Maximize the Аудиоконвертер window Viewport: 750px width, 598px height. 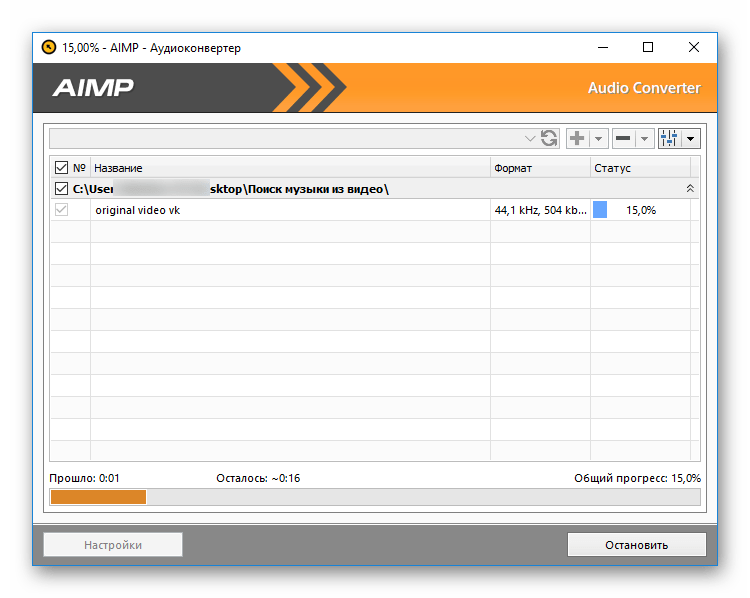click(x=648, y=47)
